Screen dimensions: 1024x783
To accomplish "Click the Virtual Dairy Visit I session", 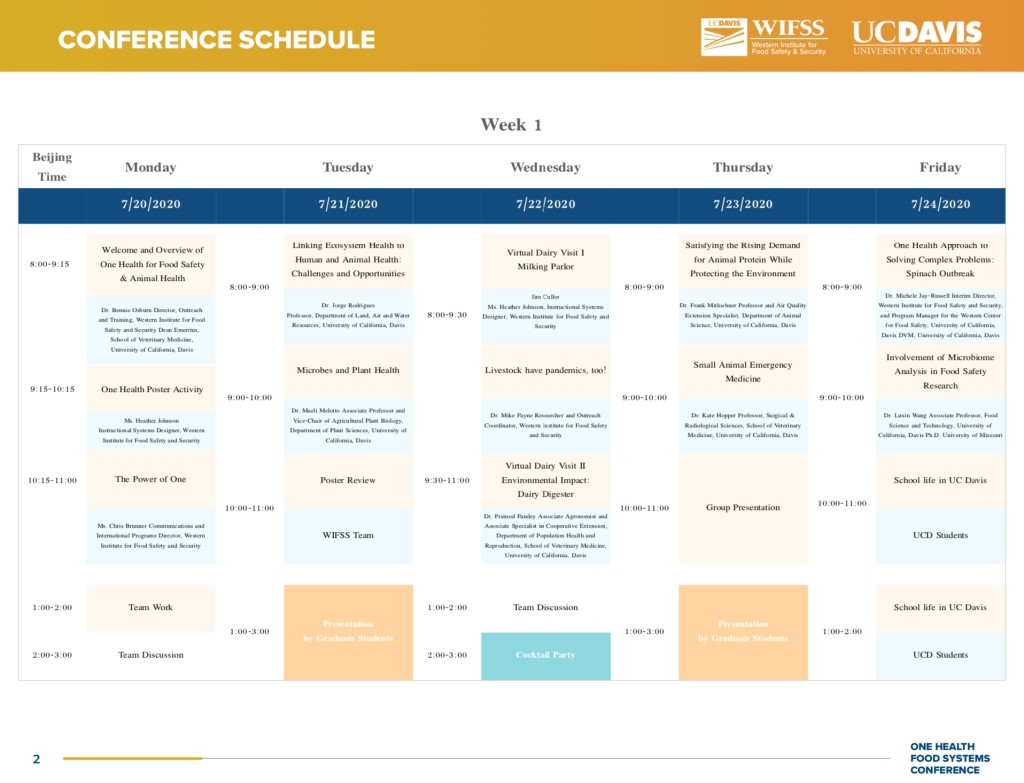I will point(545,260).
